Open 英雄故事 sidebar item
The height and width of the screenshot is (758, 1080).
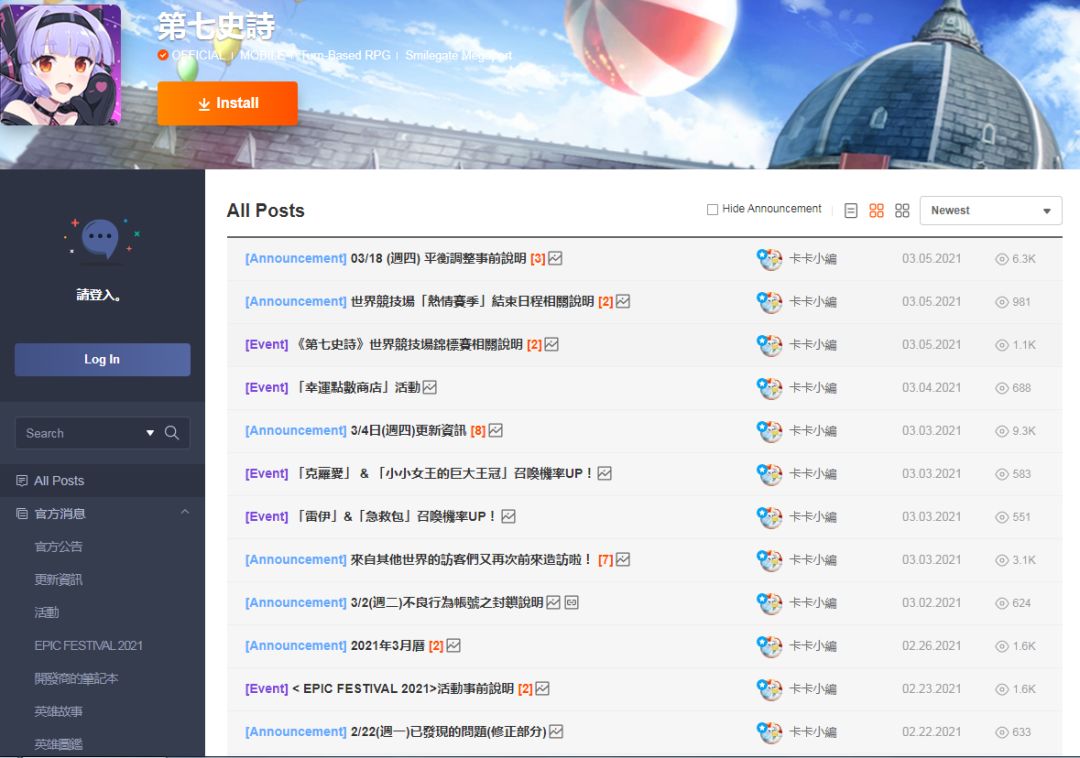pyautogui.click(x=59, y=712)
